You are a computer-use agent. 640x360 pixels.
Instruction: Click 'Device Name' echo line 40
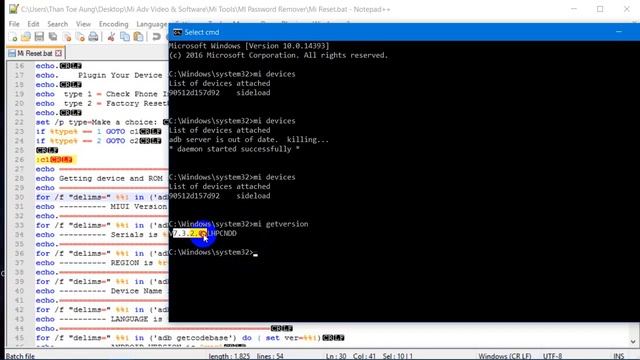coord(99,291)
